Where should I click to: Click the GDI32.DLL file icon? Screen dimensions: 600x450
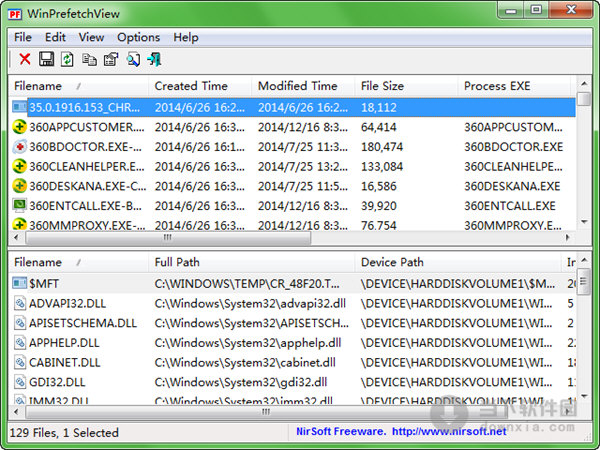(20, 382)
